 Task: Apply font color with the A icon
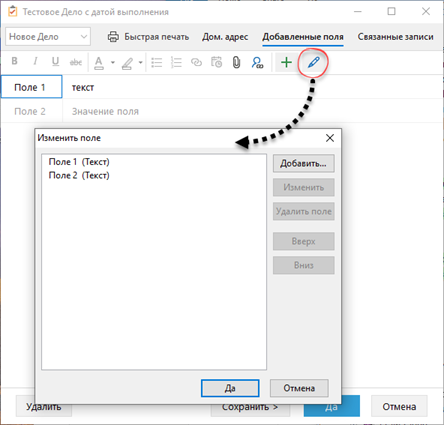click(x=99, y=62)
